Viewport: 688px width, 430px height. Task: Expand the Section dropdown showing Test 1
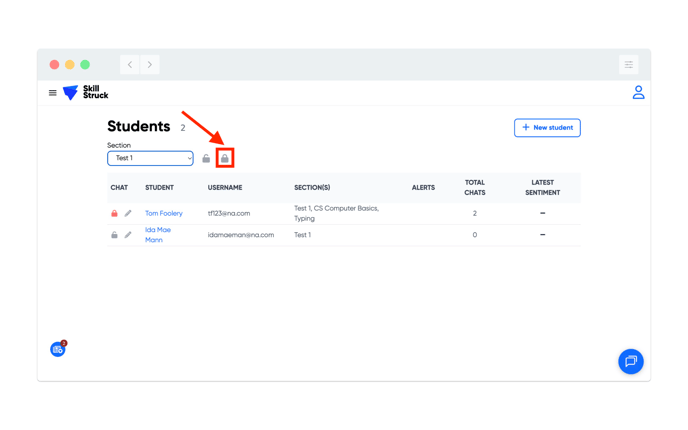(150, 158)
